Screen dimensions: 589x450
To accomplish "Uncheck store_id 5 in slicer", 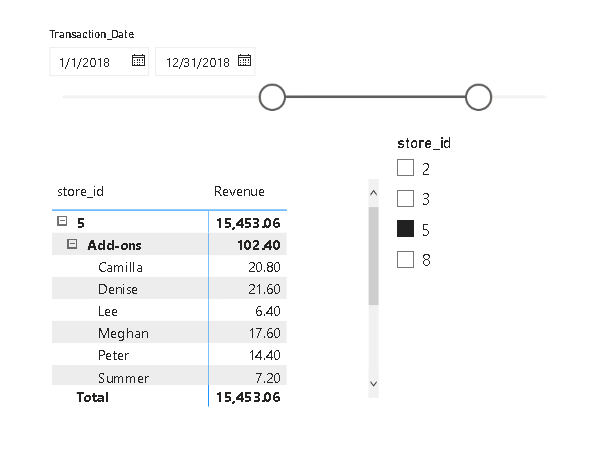I will point(405,229).
